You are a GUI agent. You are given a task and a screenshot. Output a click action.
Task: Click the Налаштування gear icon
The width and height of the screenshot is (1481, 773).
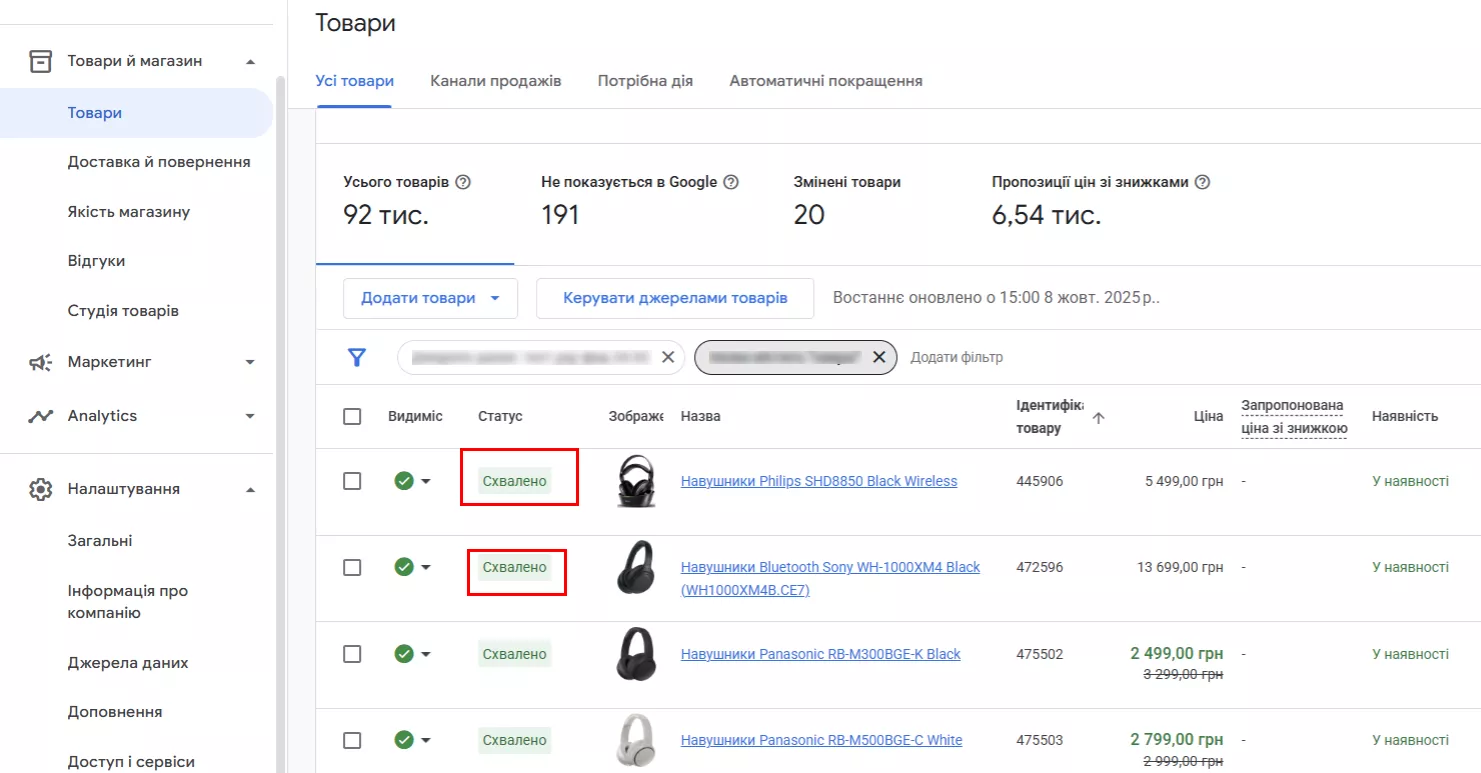(40, 489)
